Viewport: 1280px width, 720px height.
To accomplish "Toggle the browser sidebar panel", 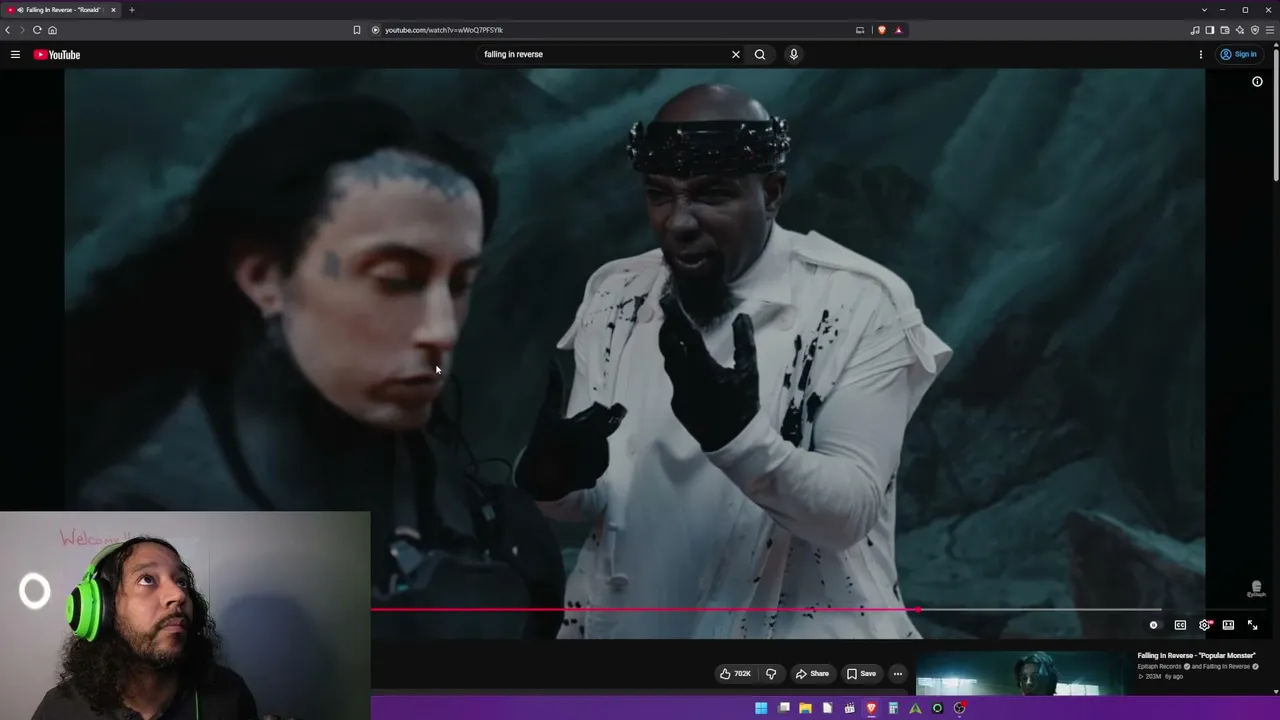I will tap(1209, 30).
